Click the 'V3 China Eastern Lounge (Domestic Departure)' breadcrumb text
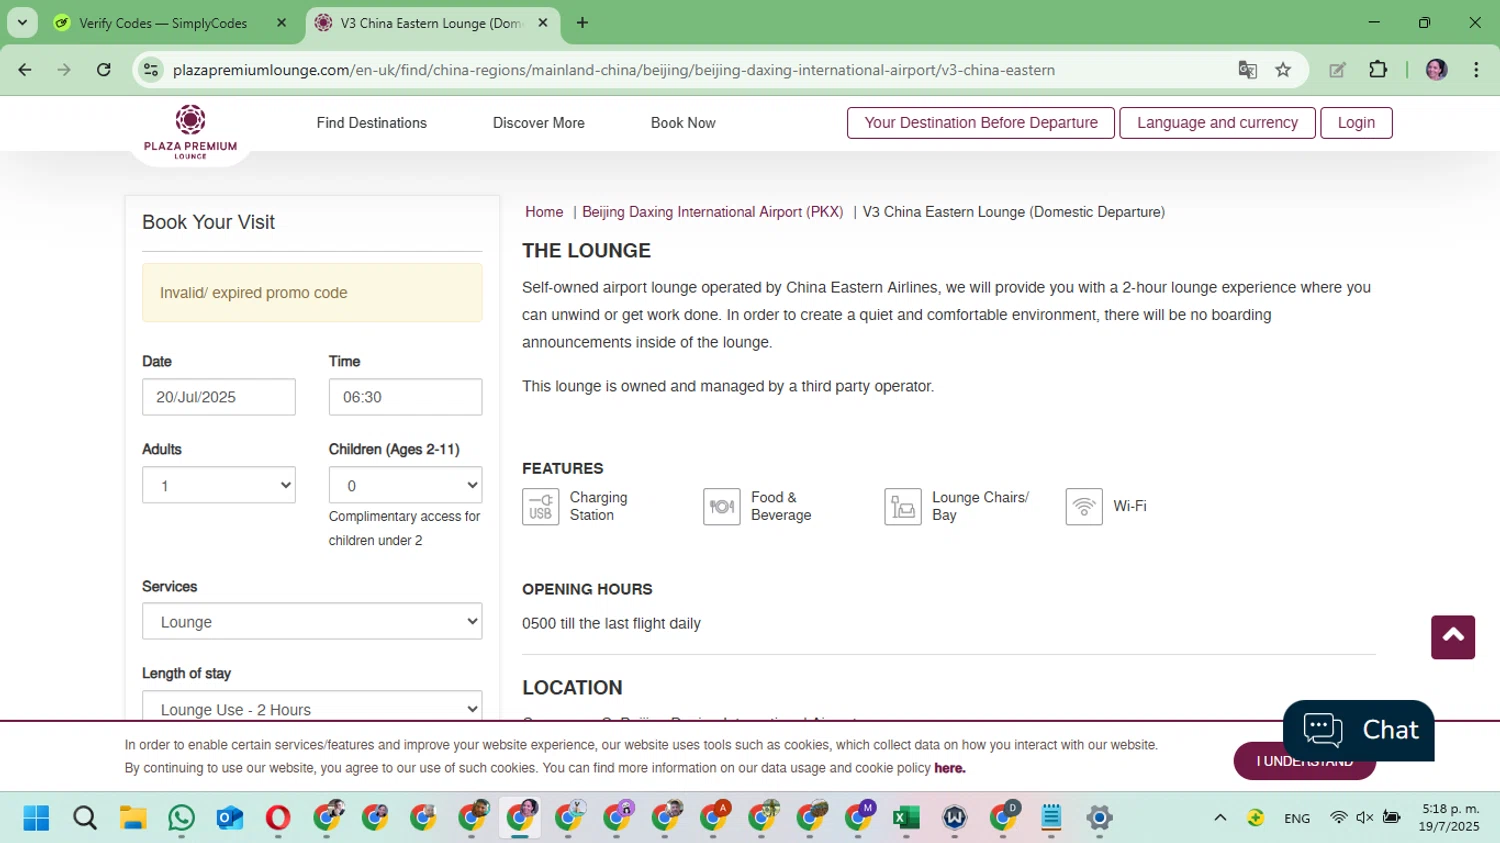This screenshot has width=1500, height=843. pyautogui.click(x=1013, y=212)
